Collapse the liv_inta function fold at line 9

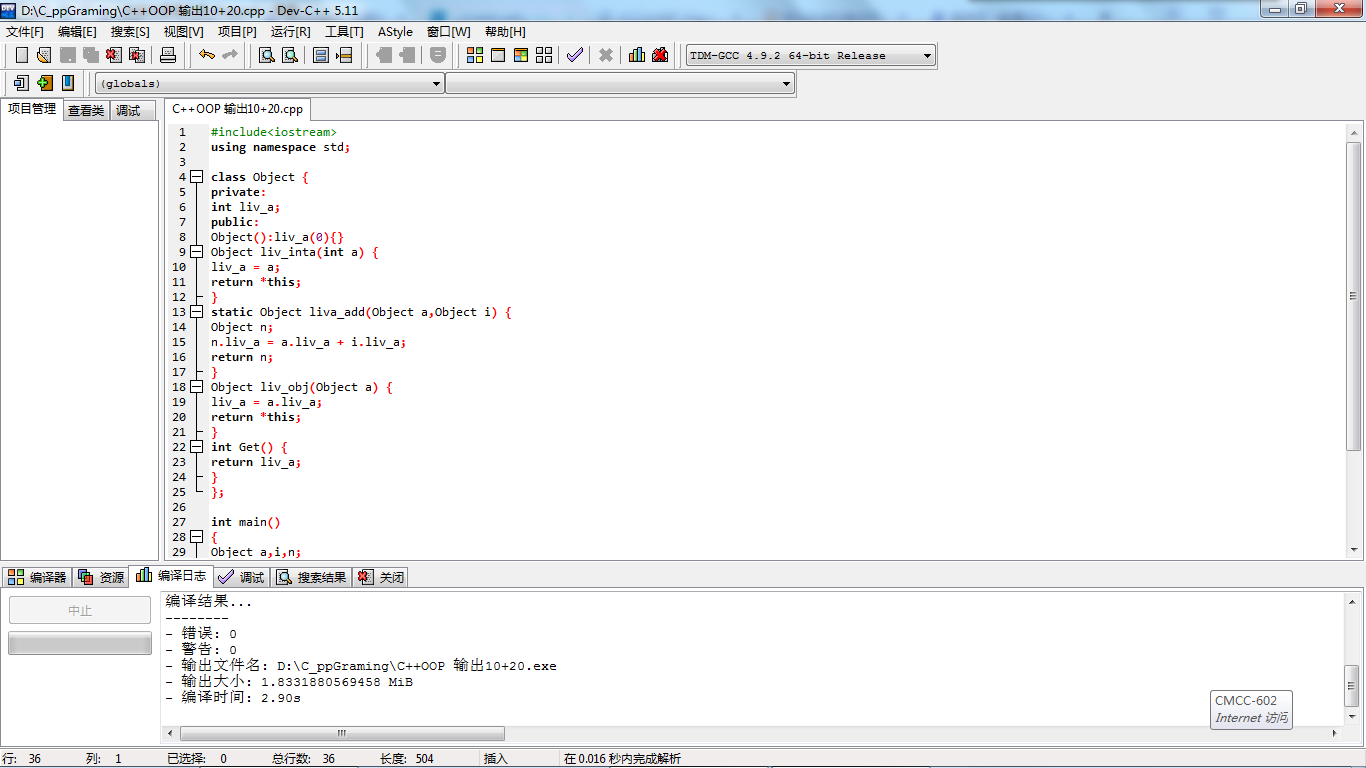[197, 252]
